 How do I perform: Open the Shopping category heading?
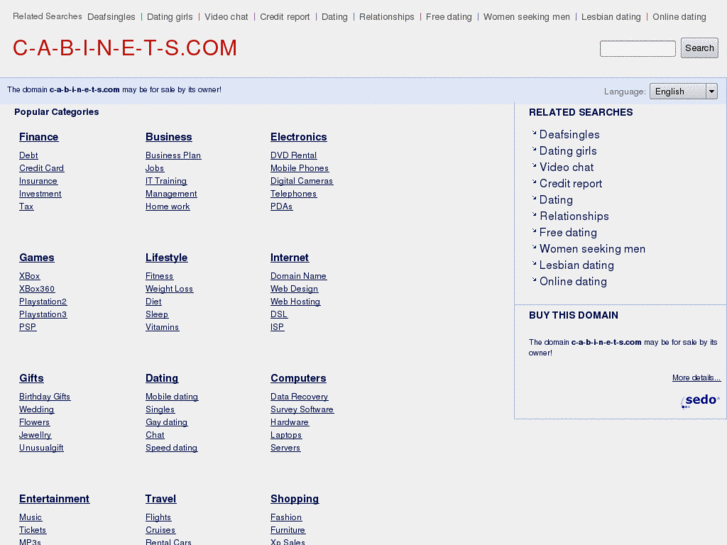pyautogui.click(x=294, y=499)
